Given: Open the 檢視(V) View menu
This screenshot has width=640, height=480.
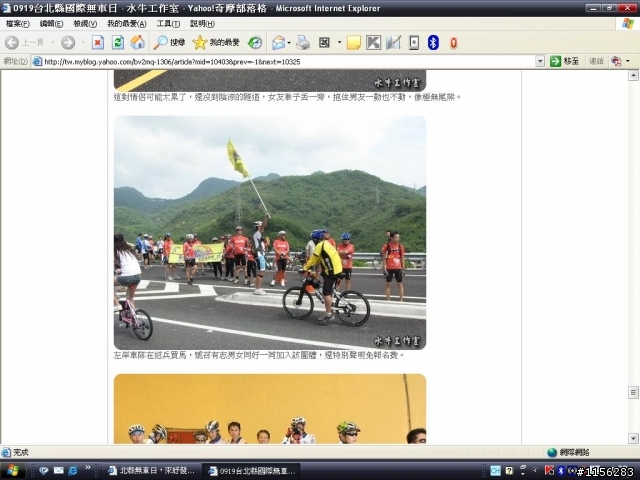Looking at the screenshot, I should 85,24.
